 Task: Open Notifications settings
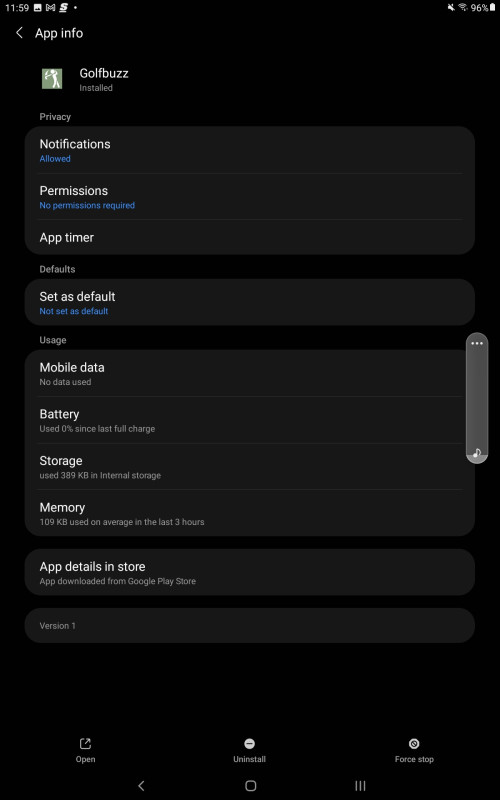[x=250, y=150]
